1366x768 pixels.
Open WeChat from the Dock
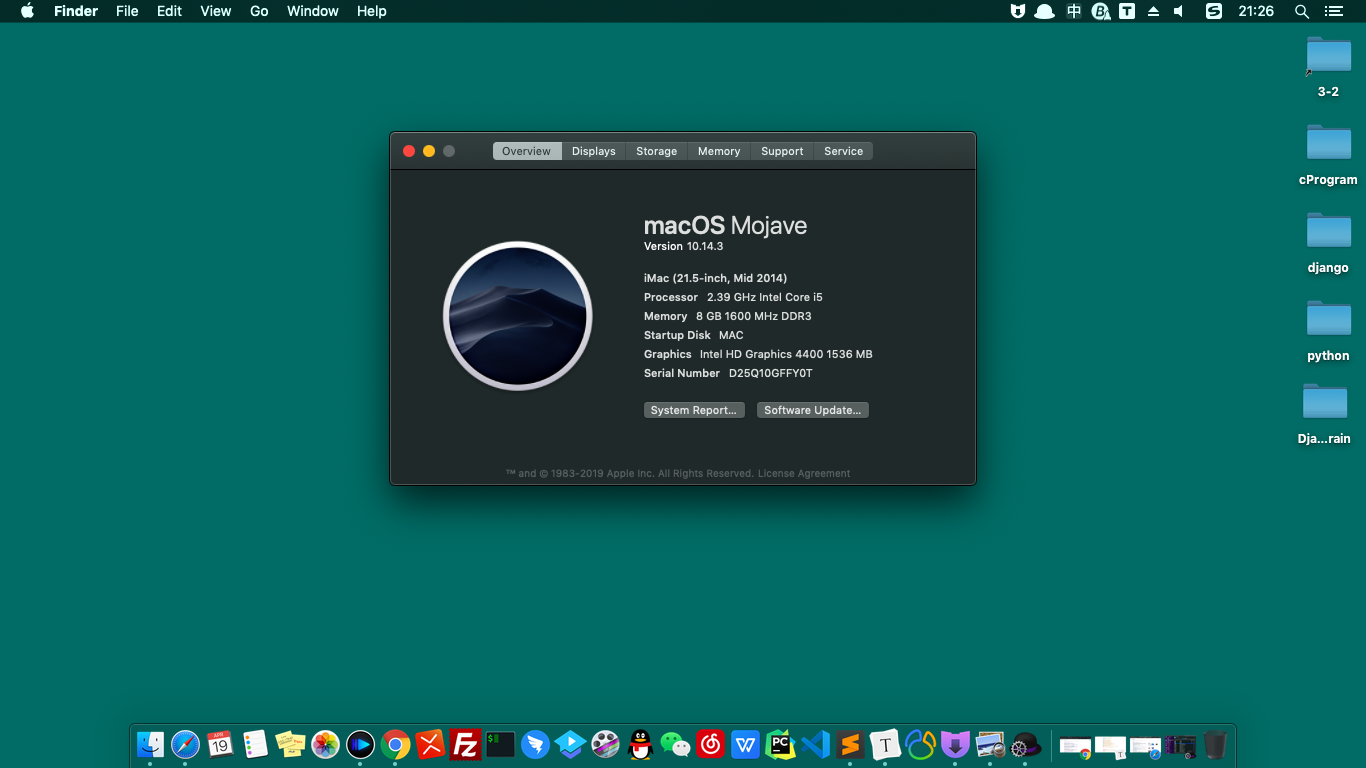point(675,745)
